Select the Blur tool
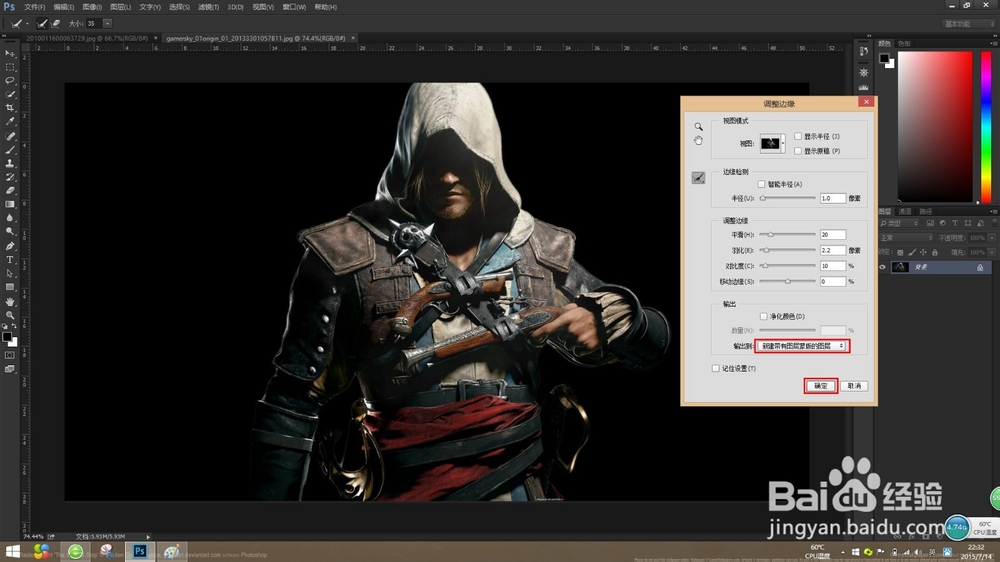The height and width of the screenshot is (562, 1000). pos(10,218)
